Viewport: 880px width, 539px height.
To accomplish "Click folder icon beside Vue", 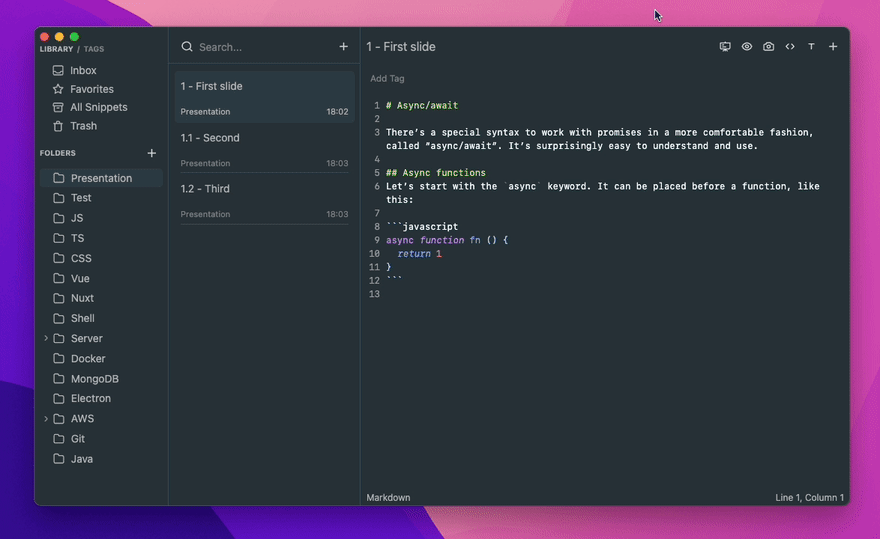I will coord(58,278).
